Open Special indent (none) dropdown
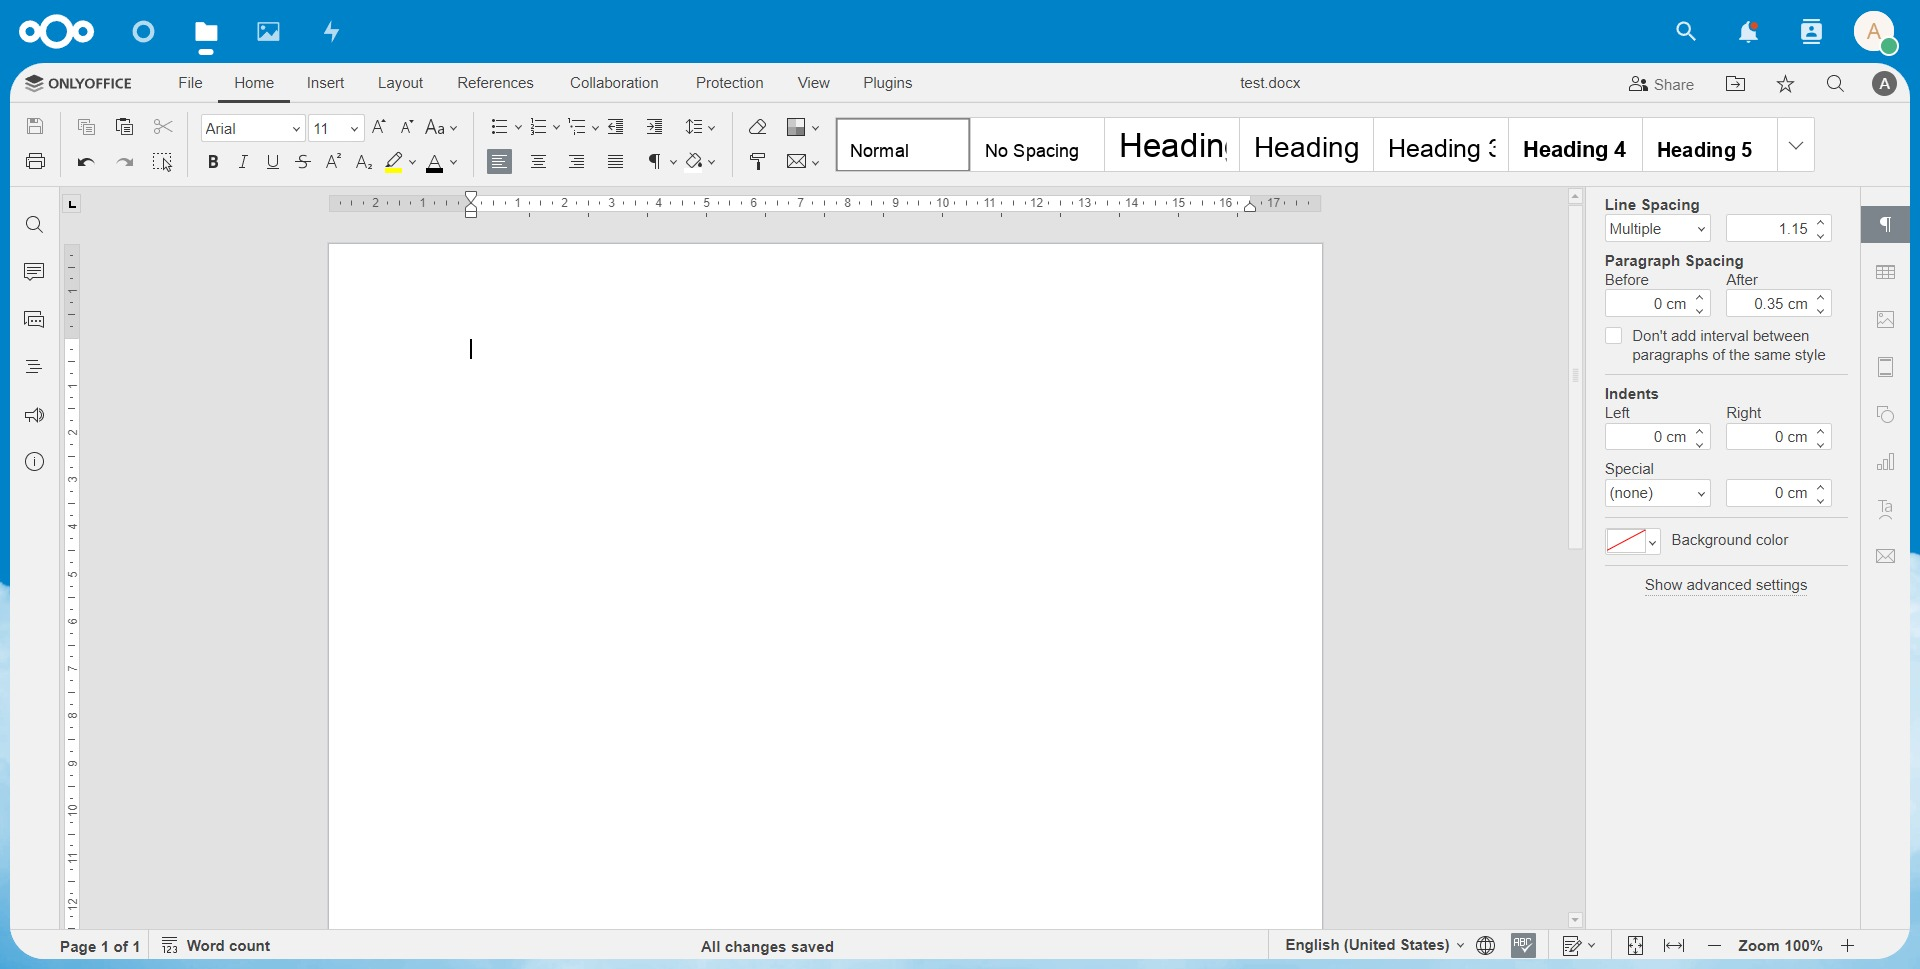The image size is (1920, 969). pyautogui.click(x=1657, y=493)
